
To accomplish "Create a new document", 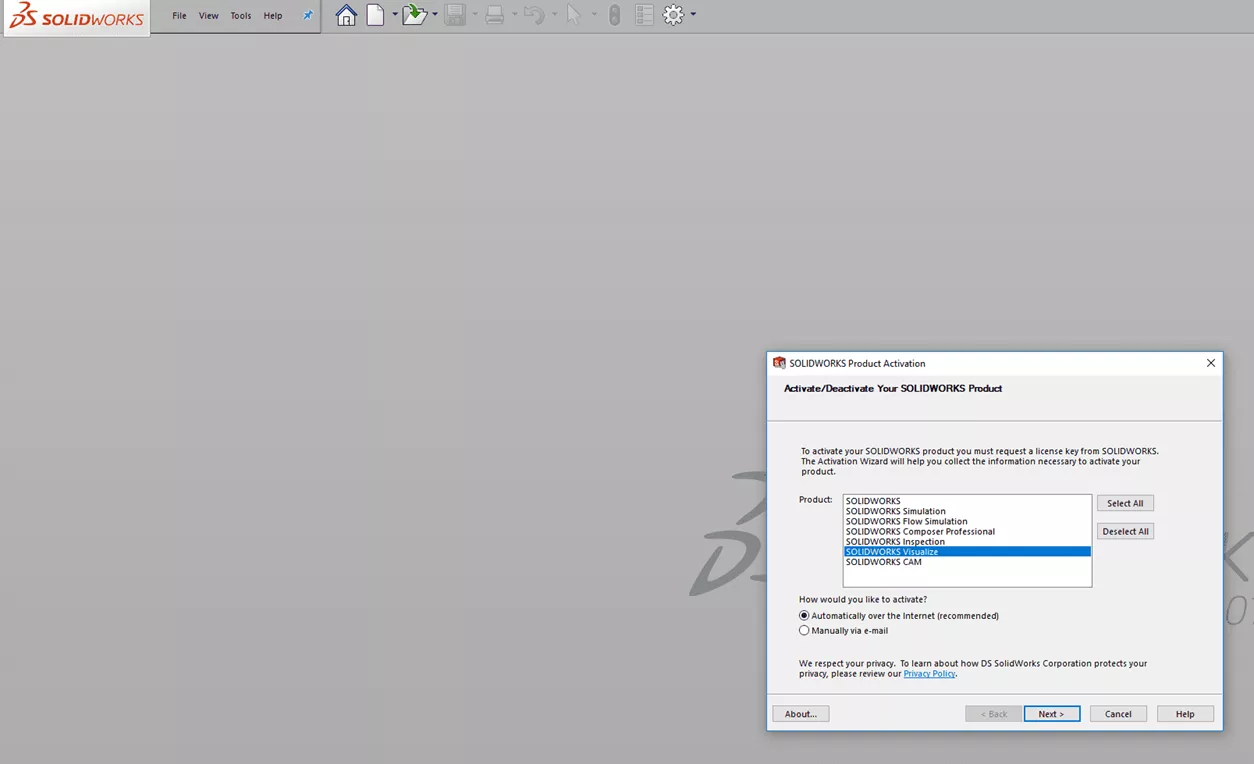I will [x=374, y=14].
